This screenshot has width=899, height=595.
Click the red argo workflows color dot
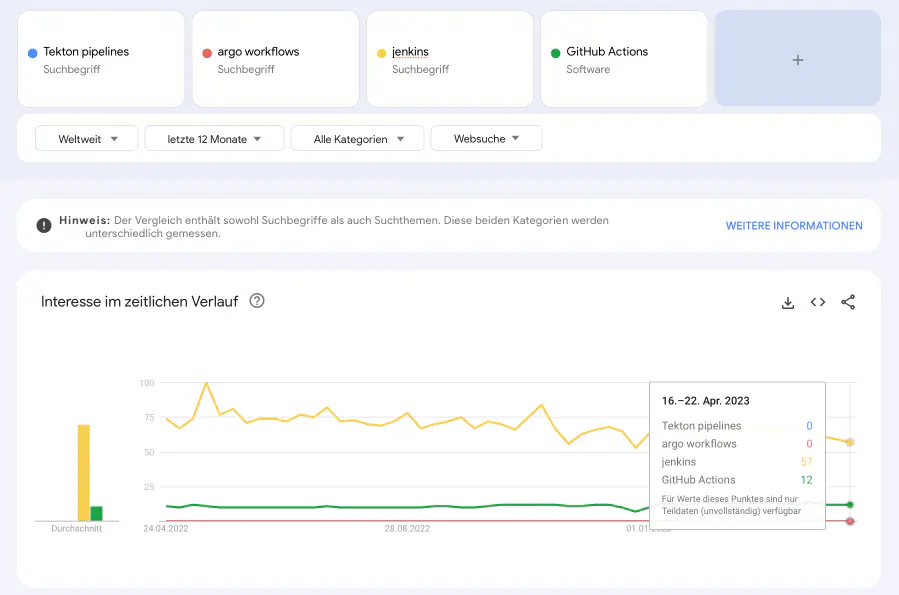207,53
